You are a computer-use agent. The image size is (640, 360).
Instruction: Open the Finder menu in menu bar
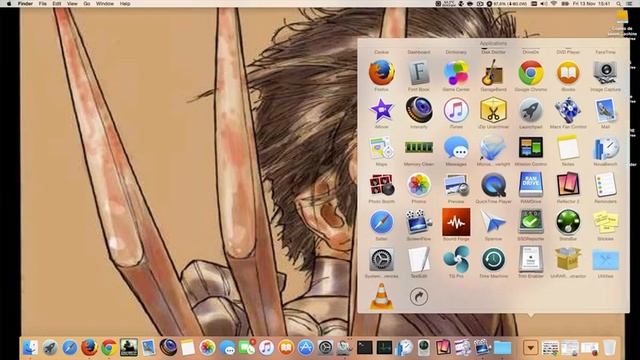tap(25, 4)
